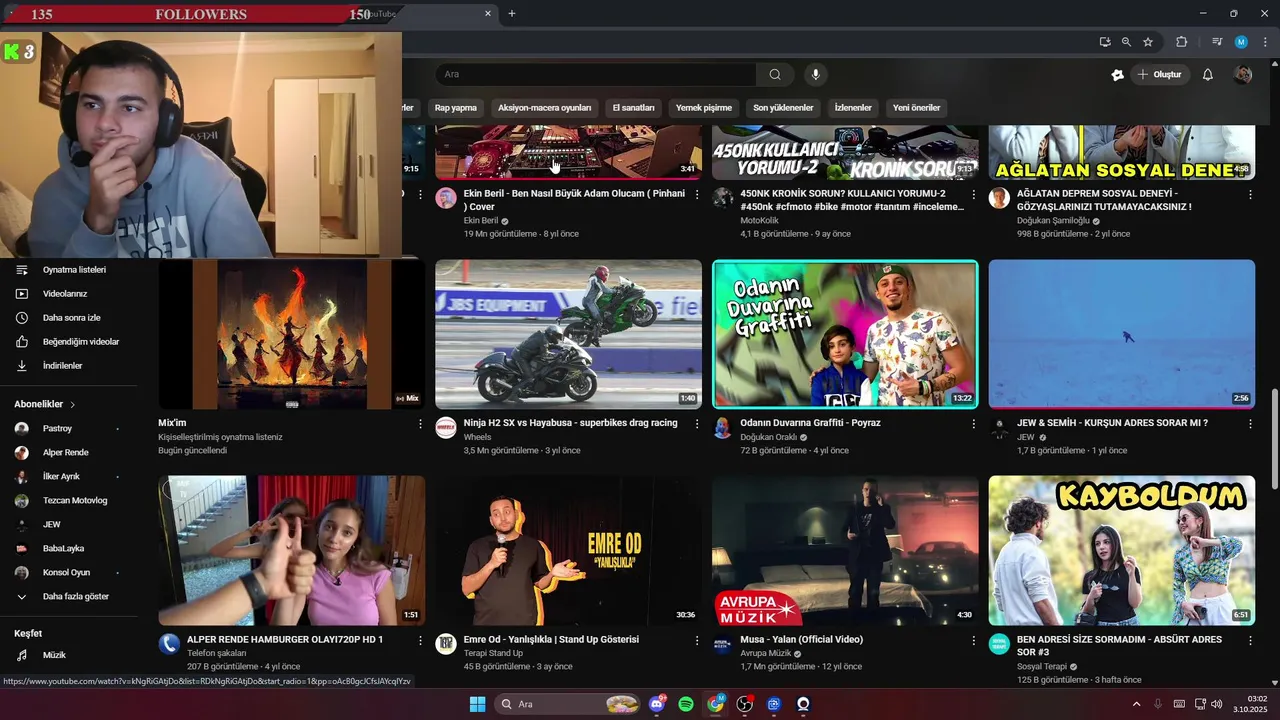Open Discord from the taskbar
Image resolution: width=1280 pixels, height=720 pixels.
click(657, 704)
